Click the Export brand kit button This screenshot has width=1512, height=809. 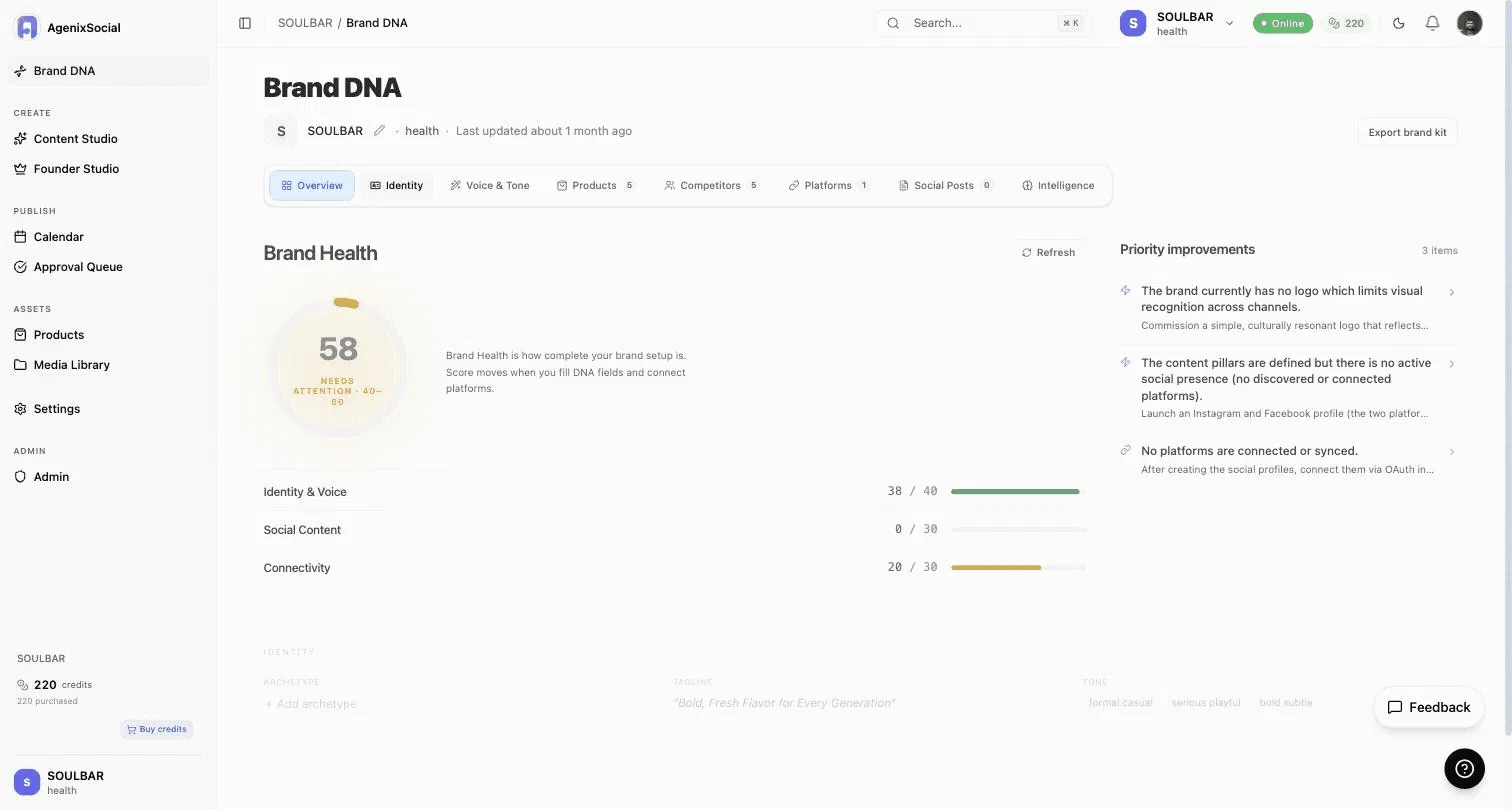point(1407,132)
